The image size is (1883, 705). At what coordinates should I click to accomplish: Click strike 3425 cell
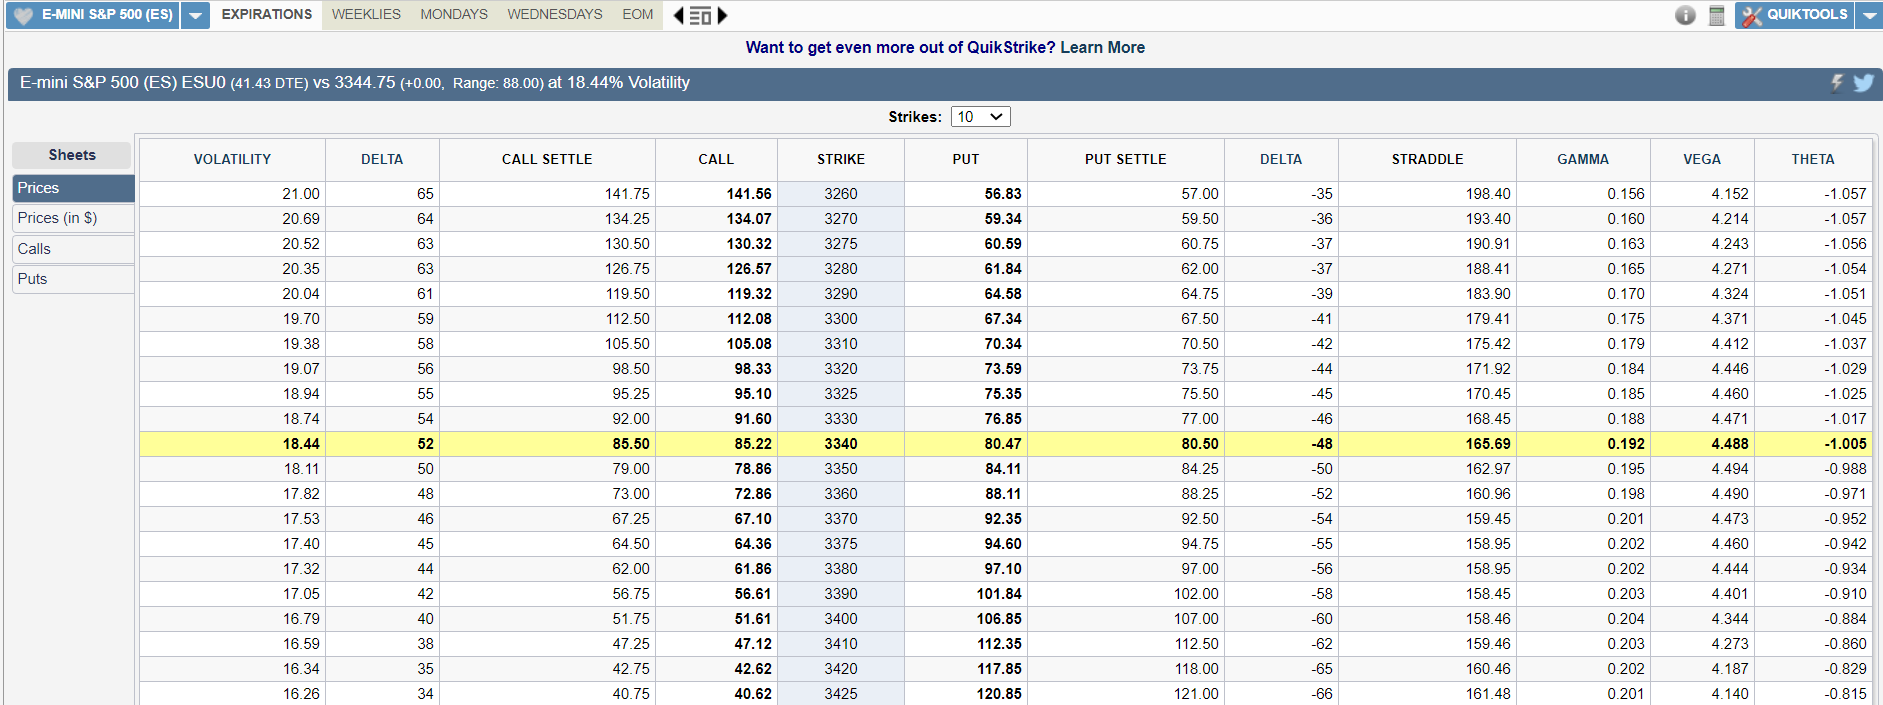pyautogui.click(x=841, y=694)
